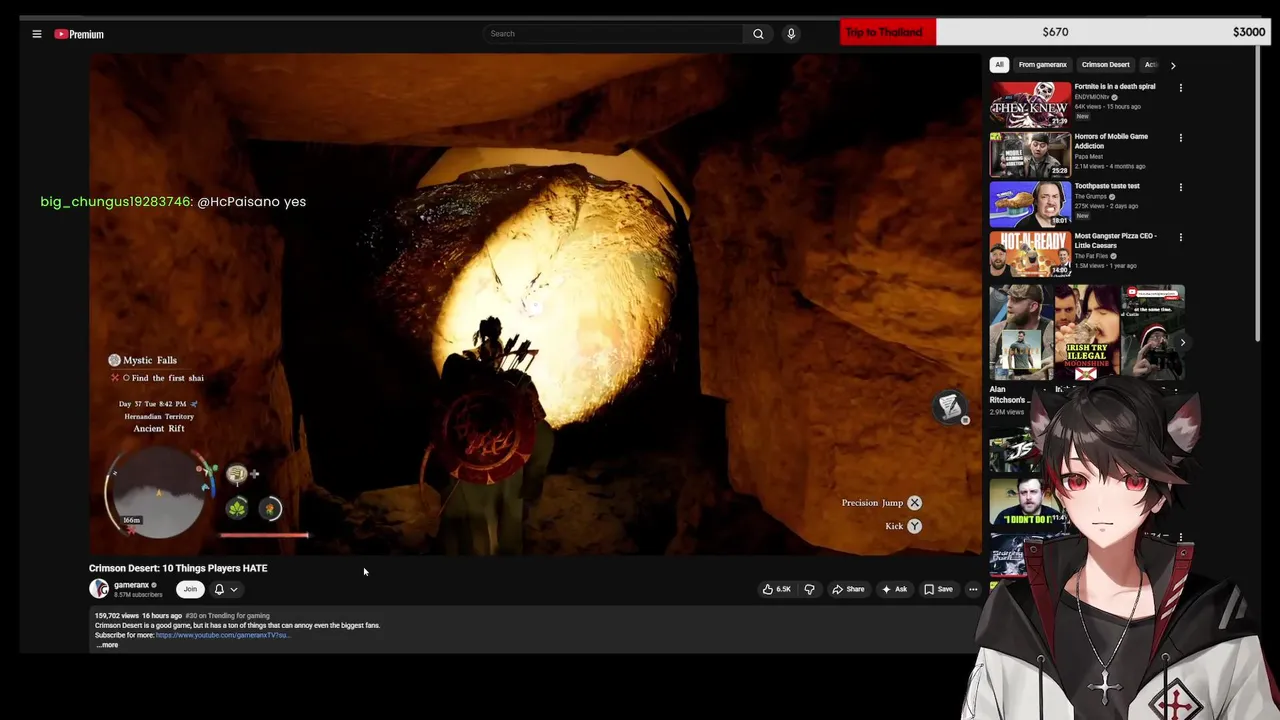Open options menu for Mobile Game Addiction video

click(x=1181, y=138)
